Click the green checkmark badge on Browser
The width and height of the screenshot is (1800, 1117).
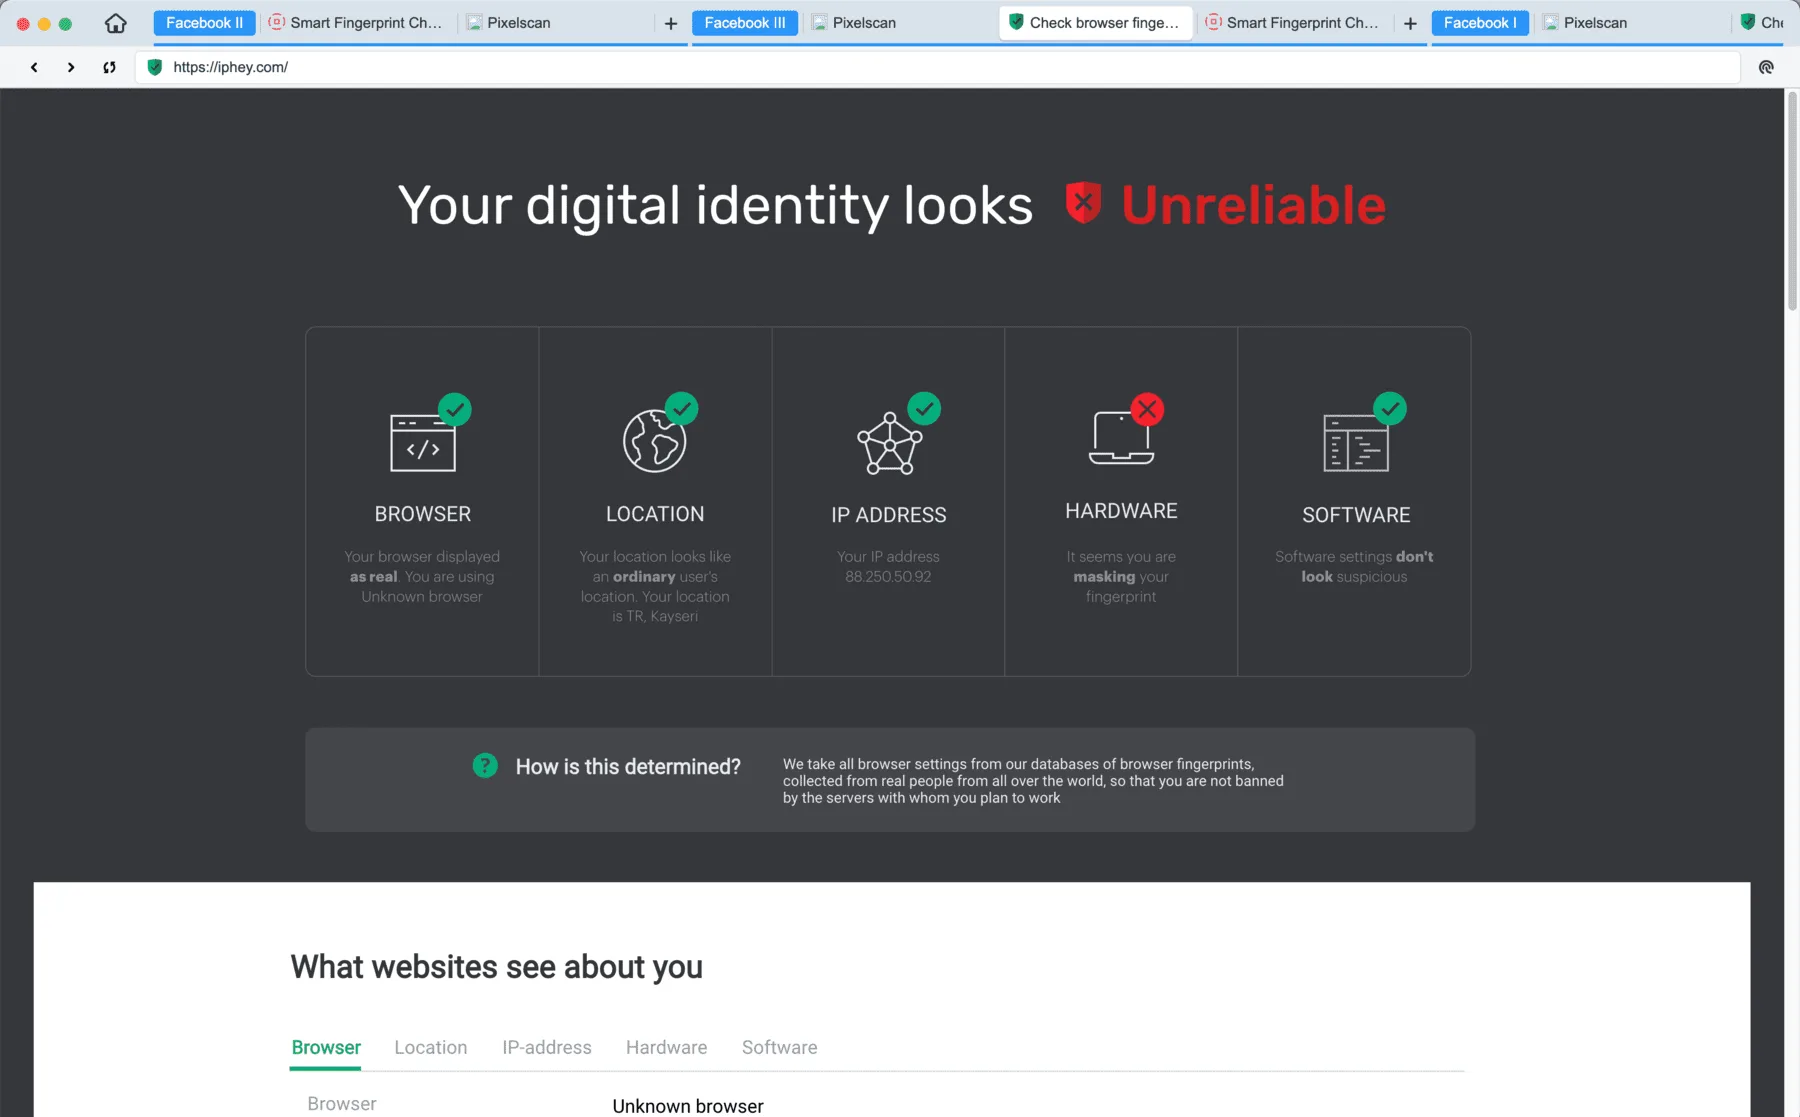455,409
